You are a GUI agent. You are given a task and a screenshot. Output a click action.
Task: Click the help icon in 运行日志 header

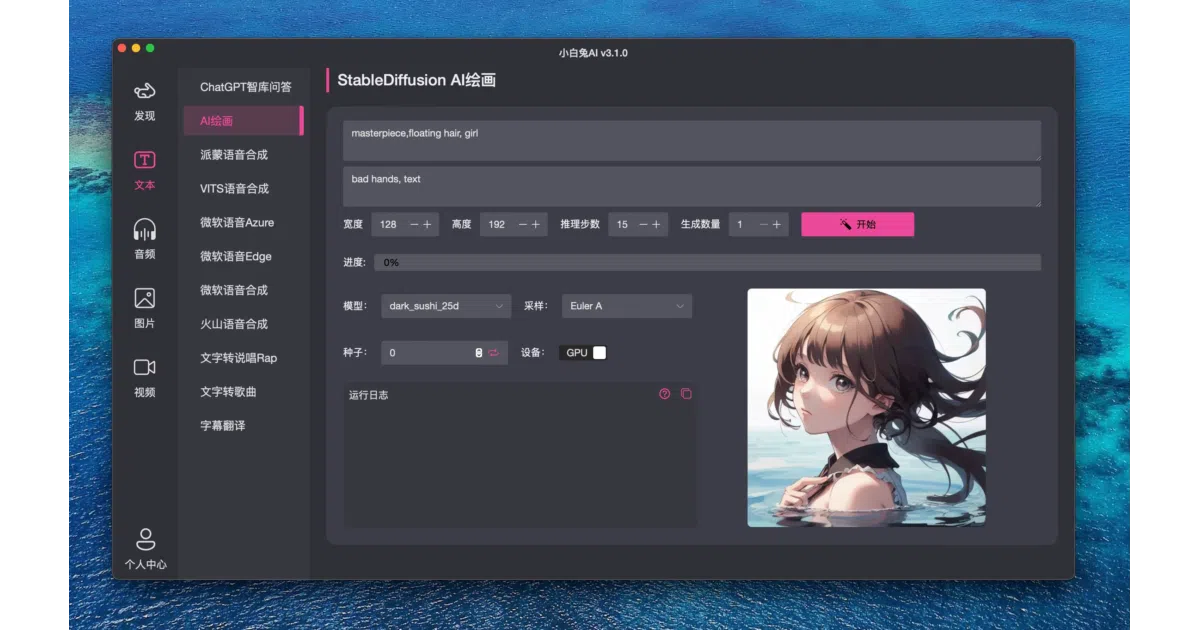tap(665, 394)
